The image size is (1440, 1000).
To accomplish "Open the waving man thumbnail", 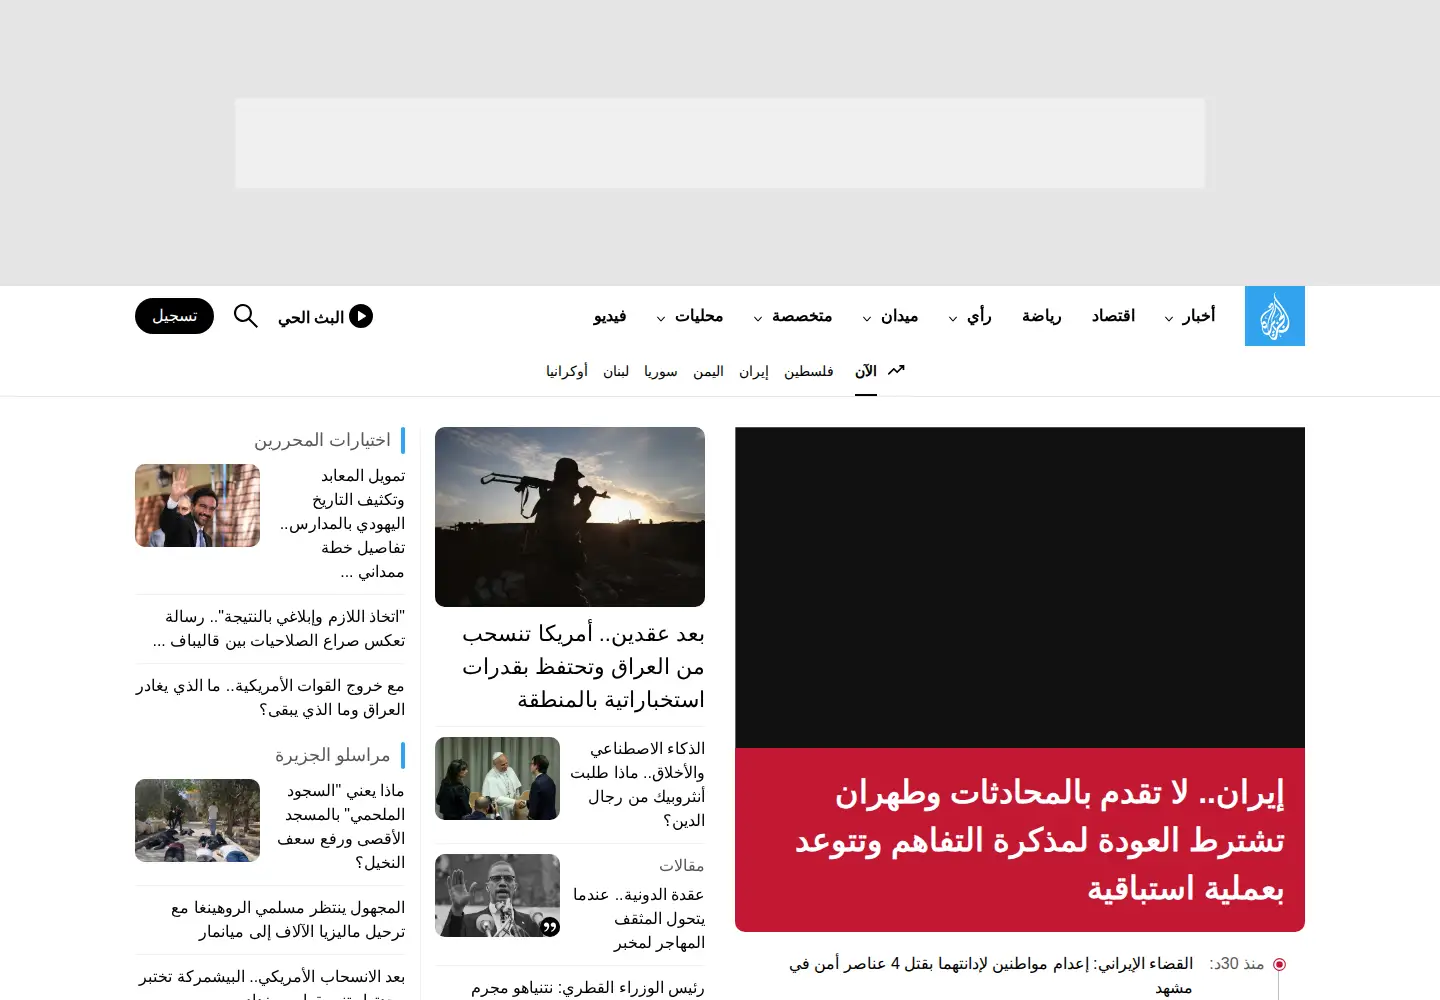I will coord(197,505).
